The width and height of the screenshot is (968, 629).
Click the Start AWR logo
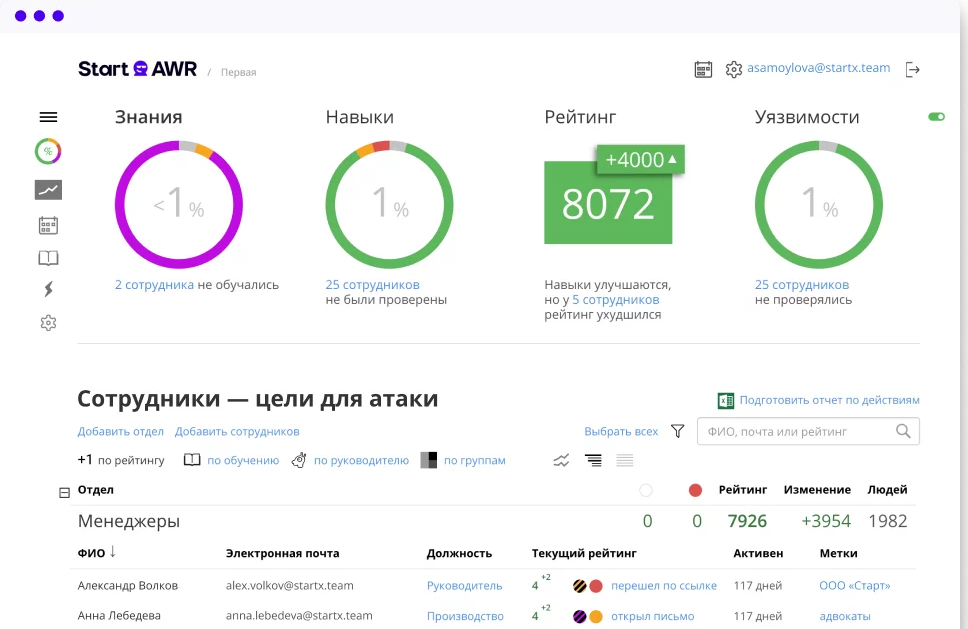tap(137, 69)
